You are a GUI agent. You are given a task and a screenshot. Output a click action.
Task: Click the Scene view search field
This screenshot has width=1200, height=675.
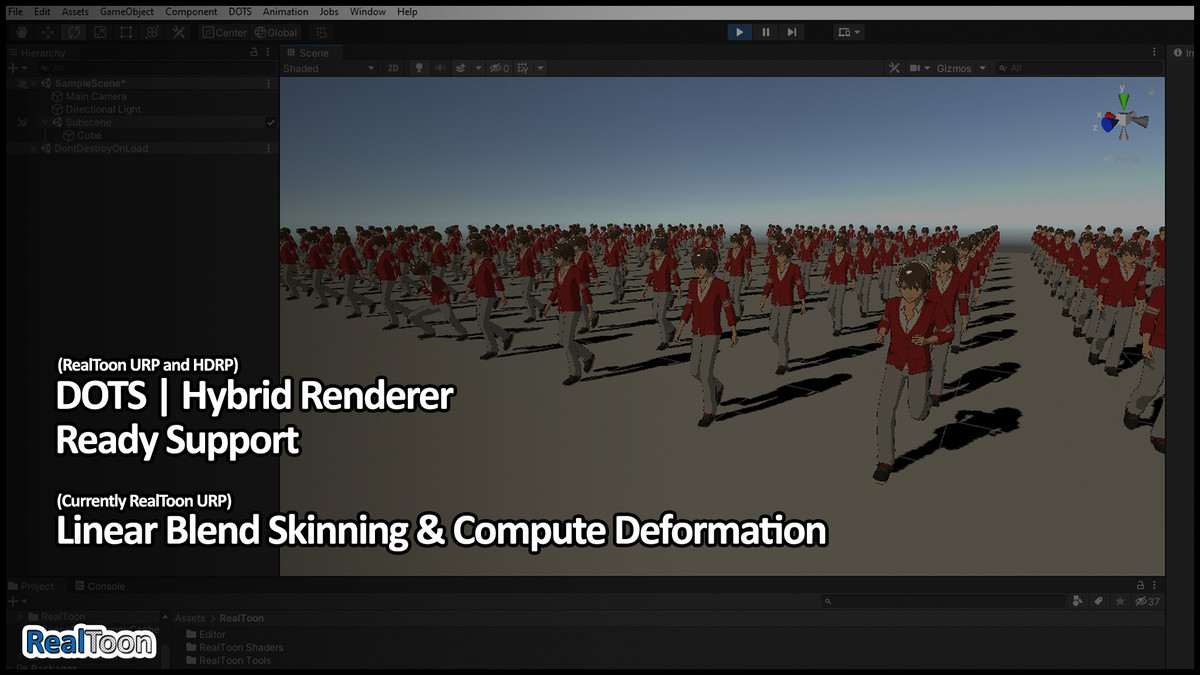[x=1078, y=68]
